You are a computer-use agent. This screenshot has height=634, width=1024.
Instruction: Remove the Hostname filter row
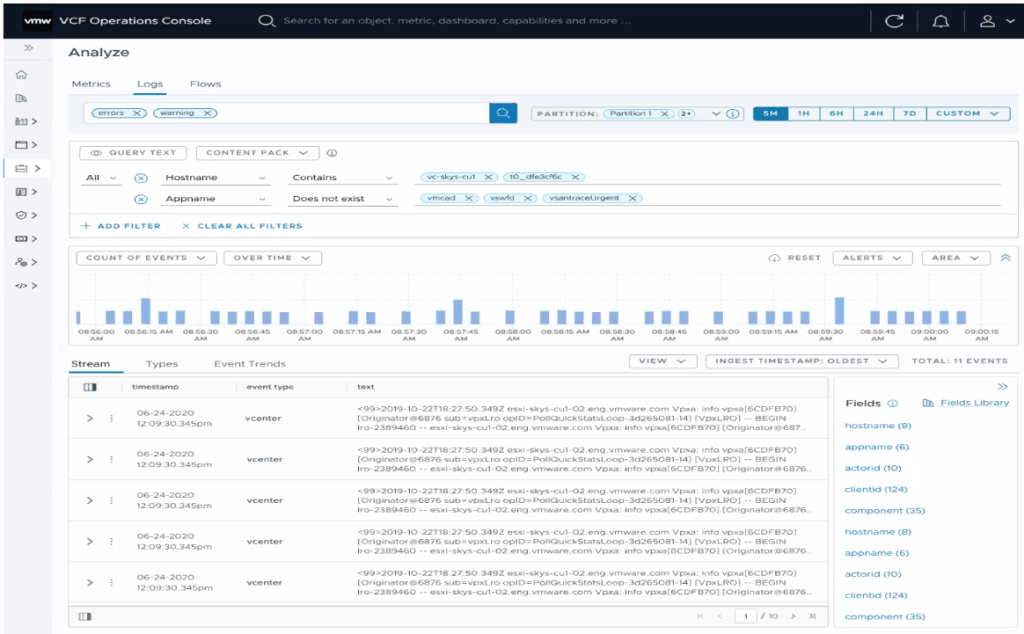(141, 177)
